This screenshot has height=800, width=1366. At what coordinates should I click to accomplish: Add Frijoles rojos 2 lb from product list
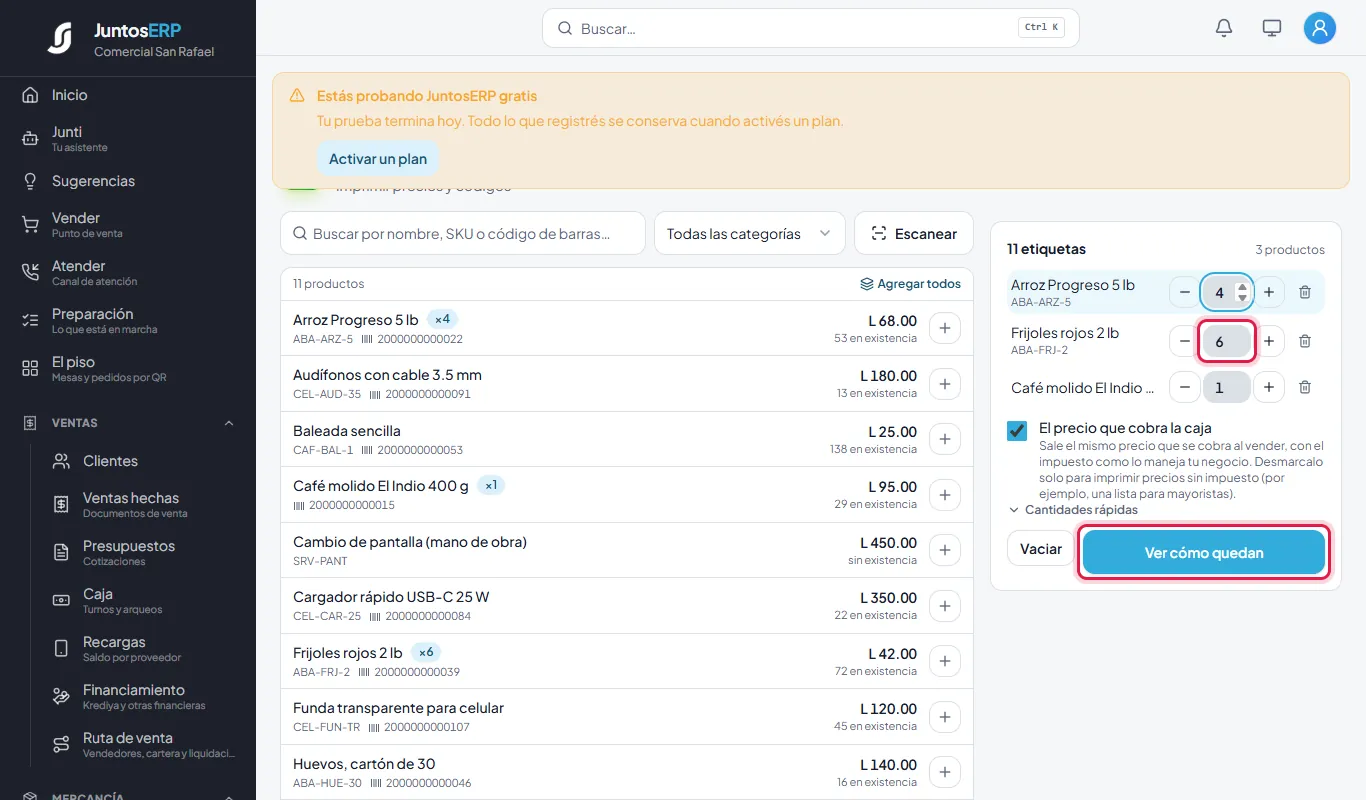click(945, 660)
